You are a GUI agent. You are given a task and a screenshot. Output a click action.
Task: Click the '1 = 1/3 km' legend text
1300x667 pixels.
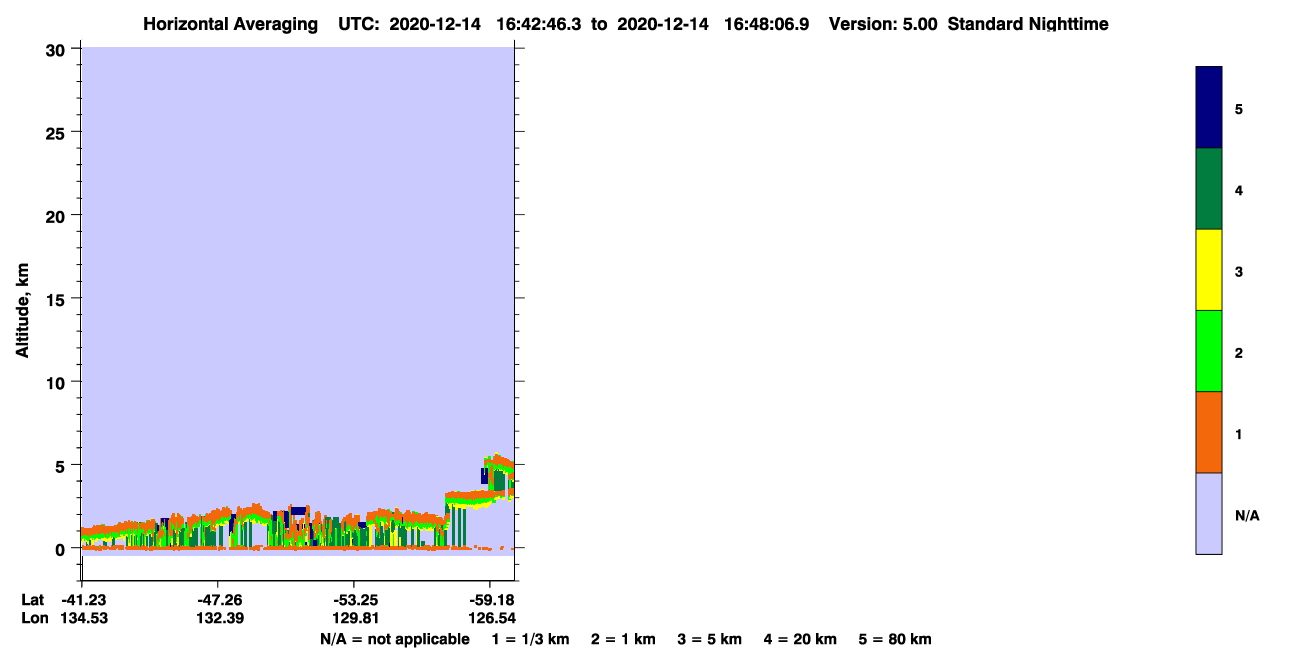(532, 639)
